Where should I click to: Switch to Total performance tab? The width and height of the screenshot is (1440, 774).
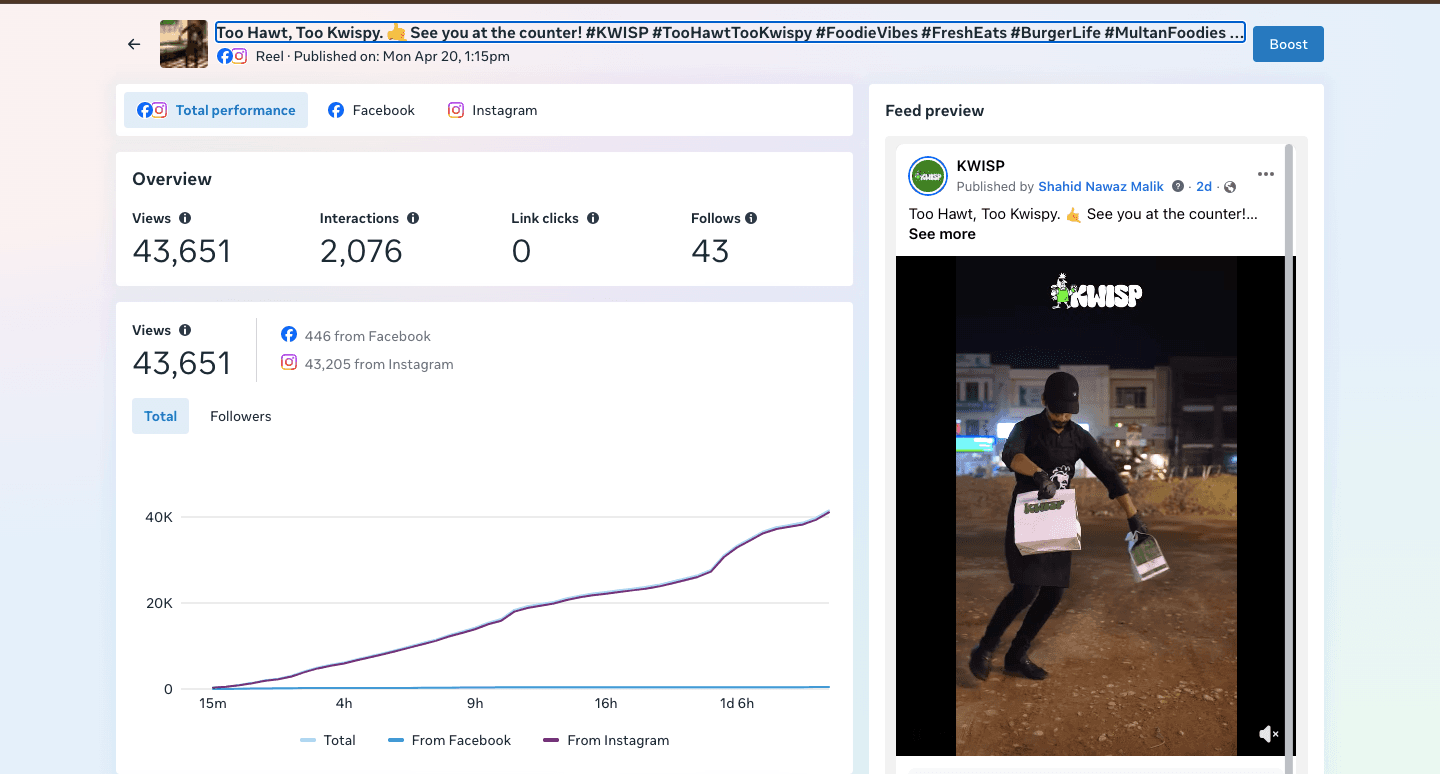[216, 110]
